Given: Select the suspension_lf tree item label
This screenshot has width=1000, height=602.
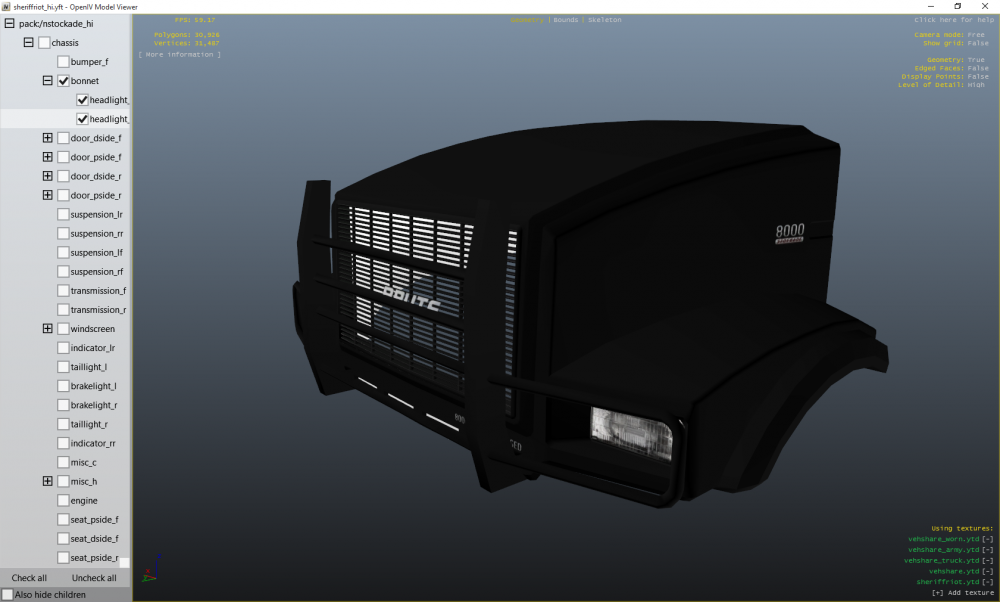Looking at the screenshot, I should click(x=97, y=253).
